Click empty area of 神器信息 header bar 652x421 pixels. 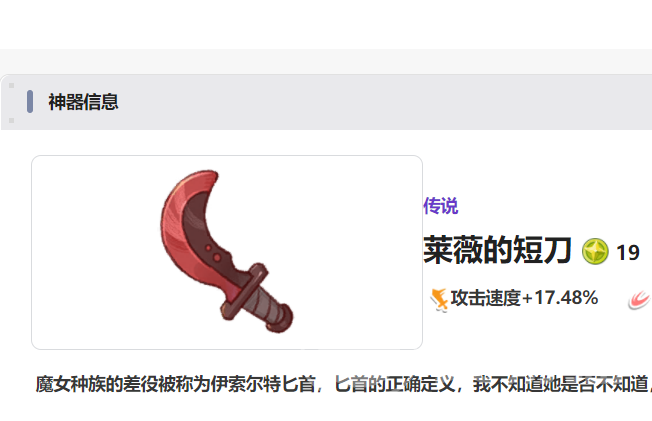[x=374, y=102]
